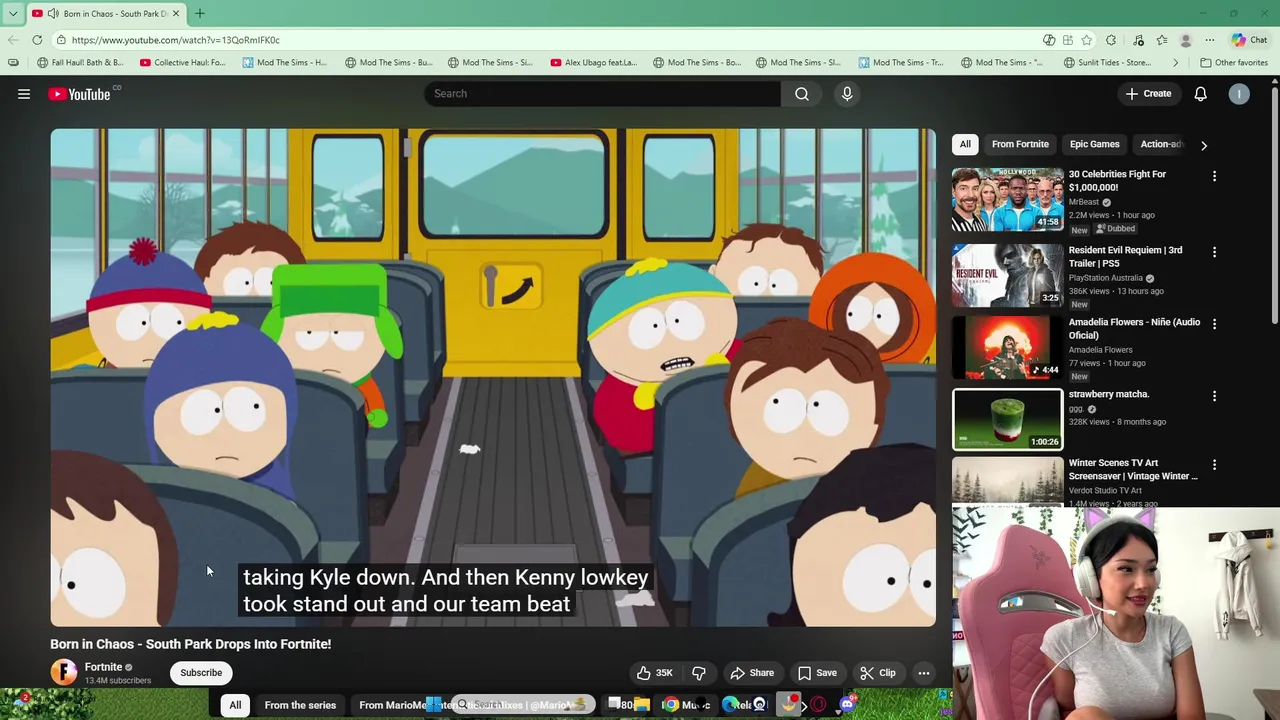This screenshot has width=1280, height=720.
Task: Close the Born in Chaos browser tab
Action: (x=176, y=13)
